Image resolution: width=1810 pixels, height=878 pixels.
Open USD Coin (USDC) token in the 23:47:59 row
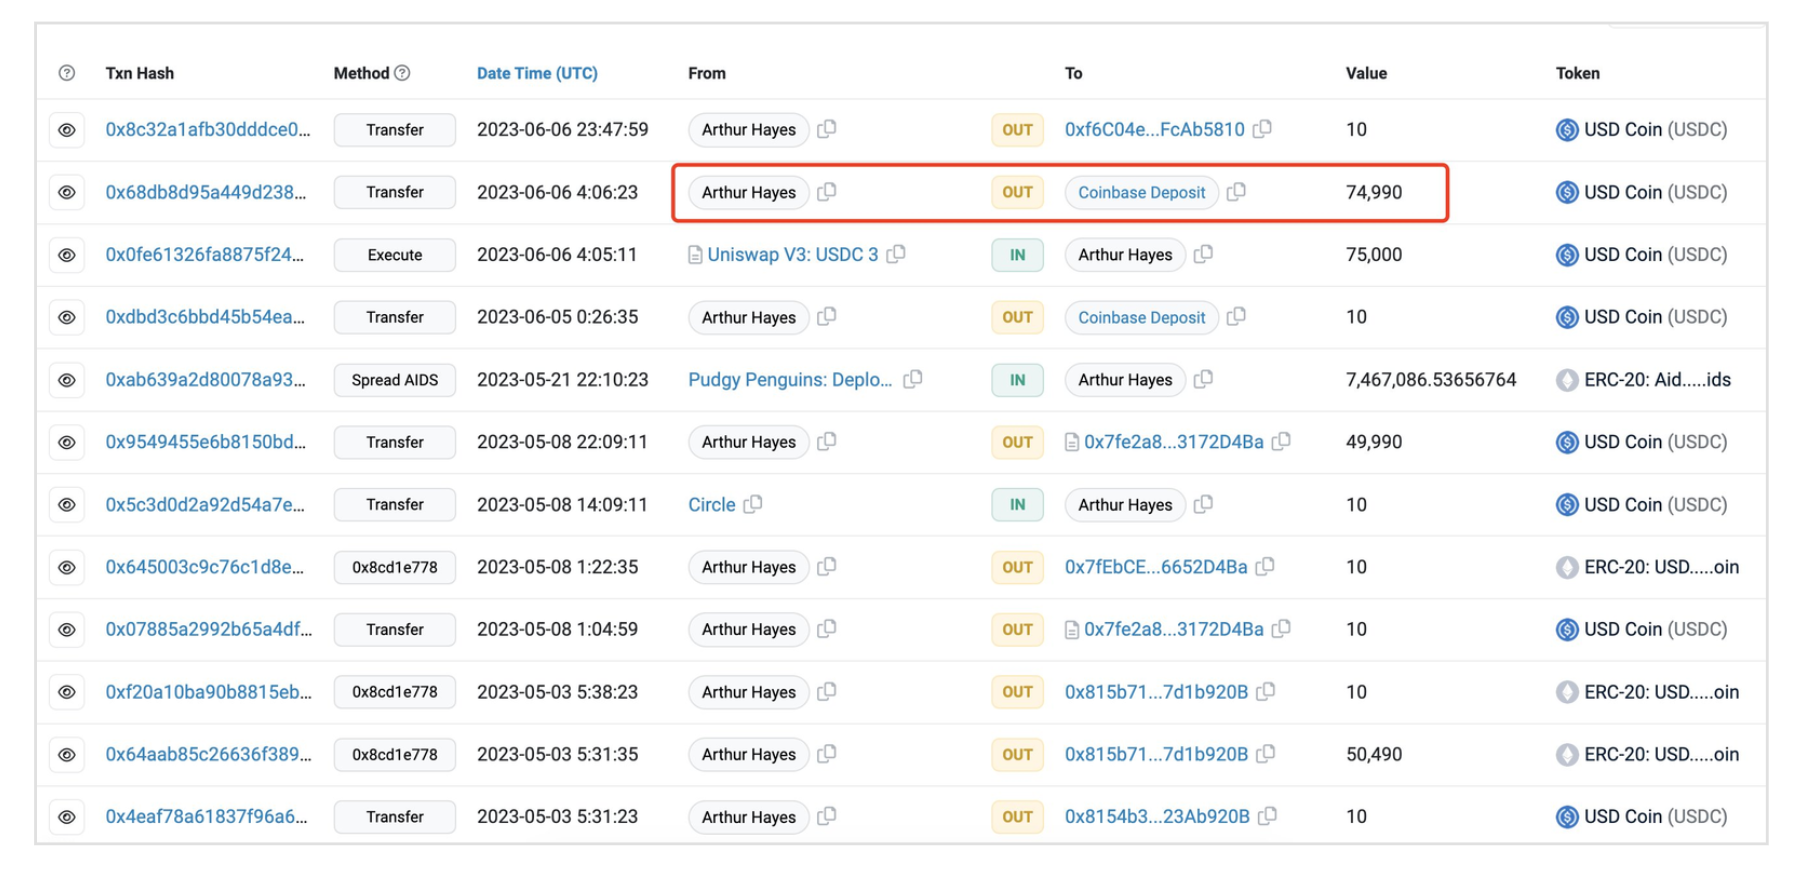pyautogui.click(x=1655, y=129)
